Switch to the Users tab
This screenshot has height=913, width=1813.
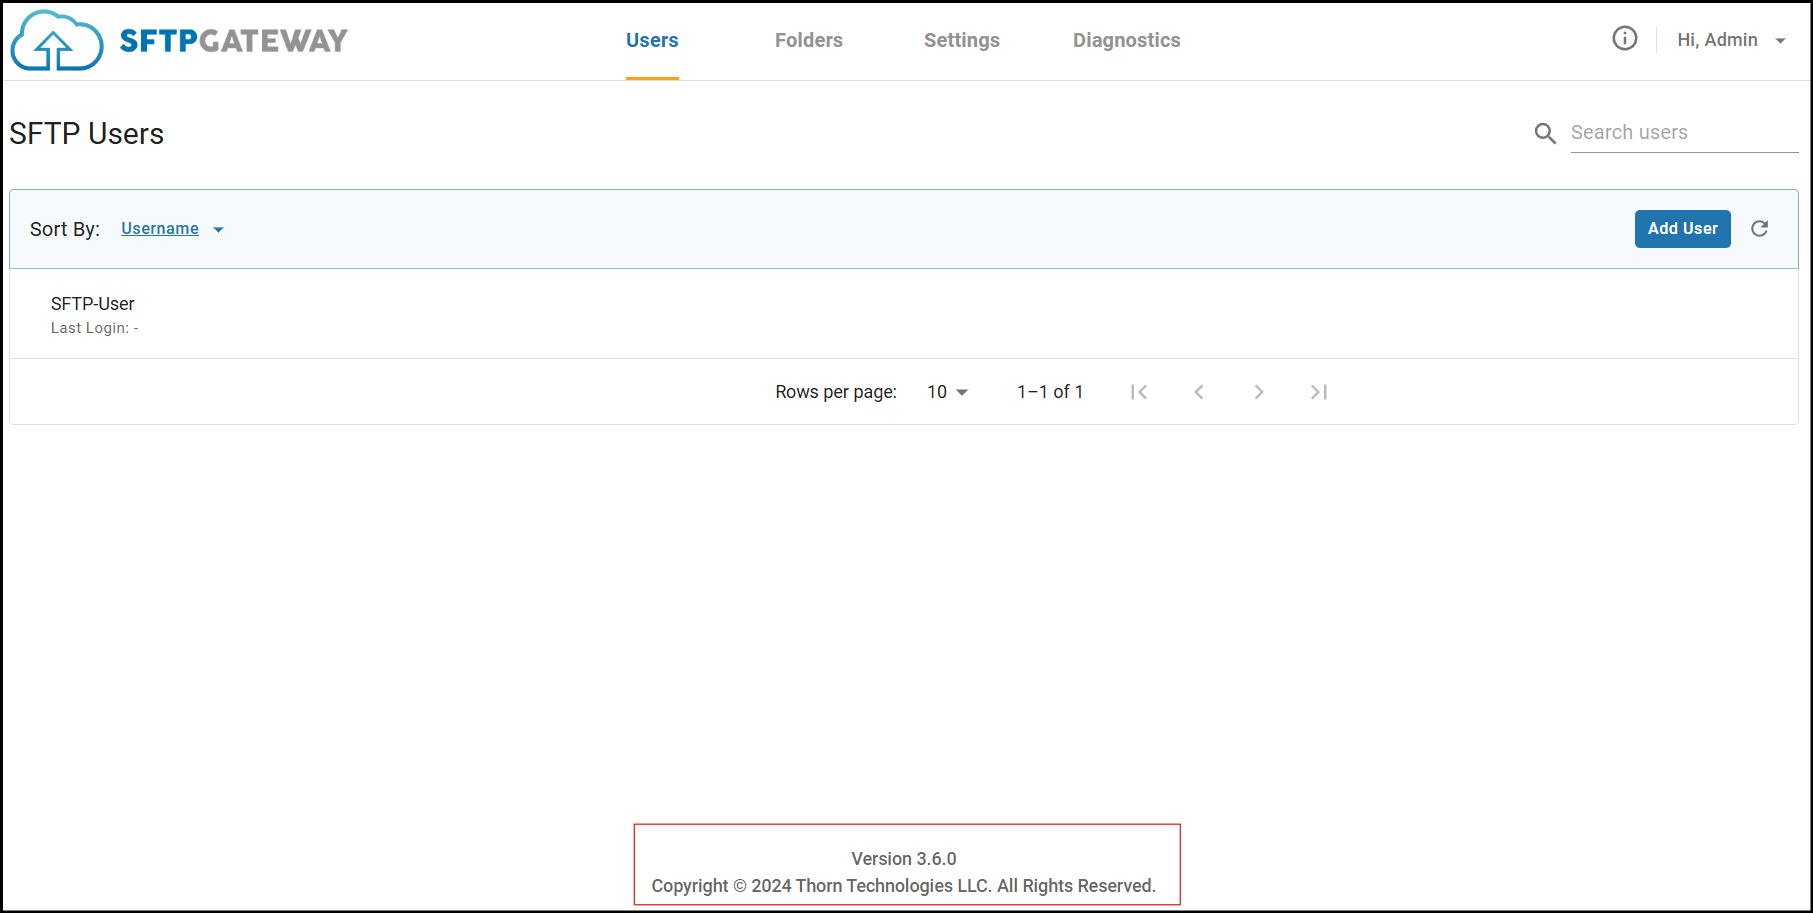point(652,40)
